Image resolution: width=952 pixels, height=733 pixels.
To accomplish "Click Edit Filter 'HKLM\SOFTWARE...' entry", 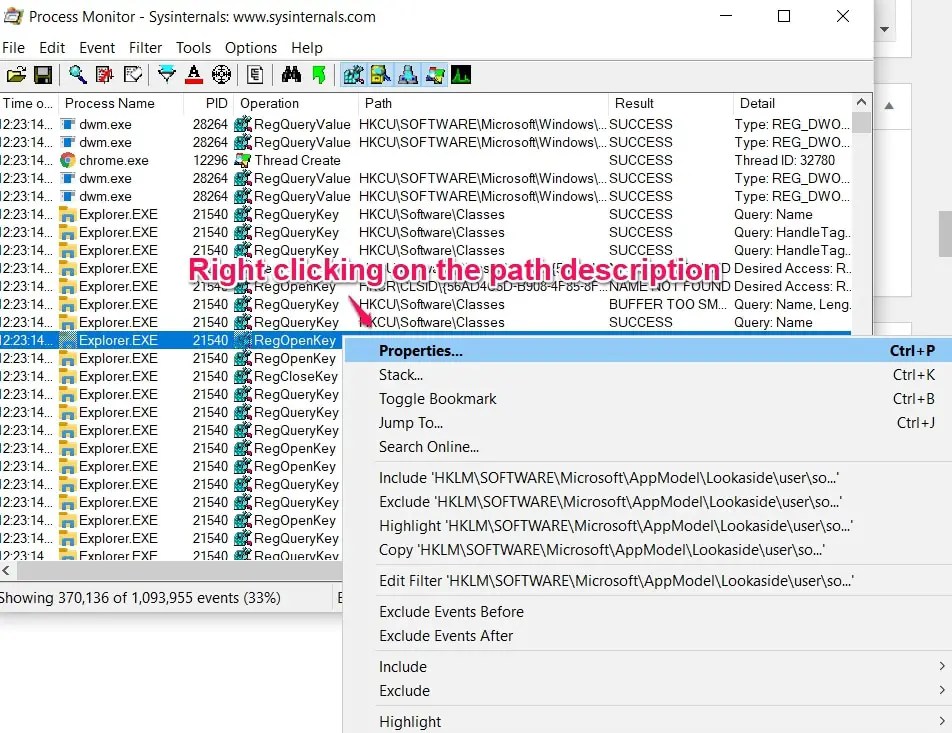I will click(x=648, y=581).
